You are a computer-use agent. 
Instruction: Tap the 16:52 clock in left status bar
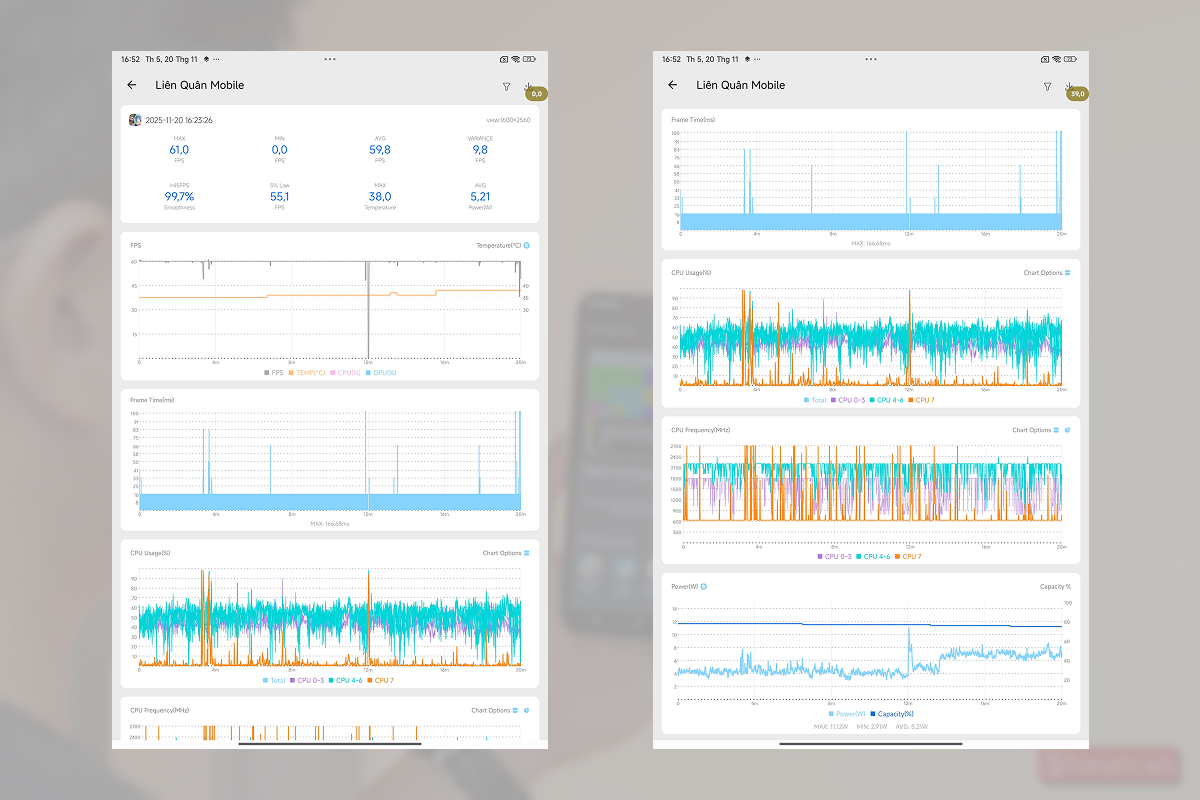click(x=129, y=59)
